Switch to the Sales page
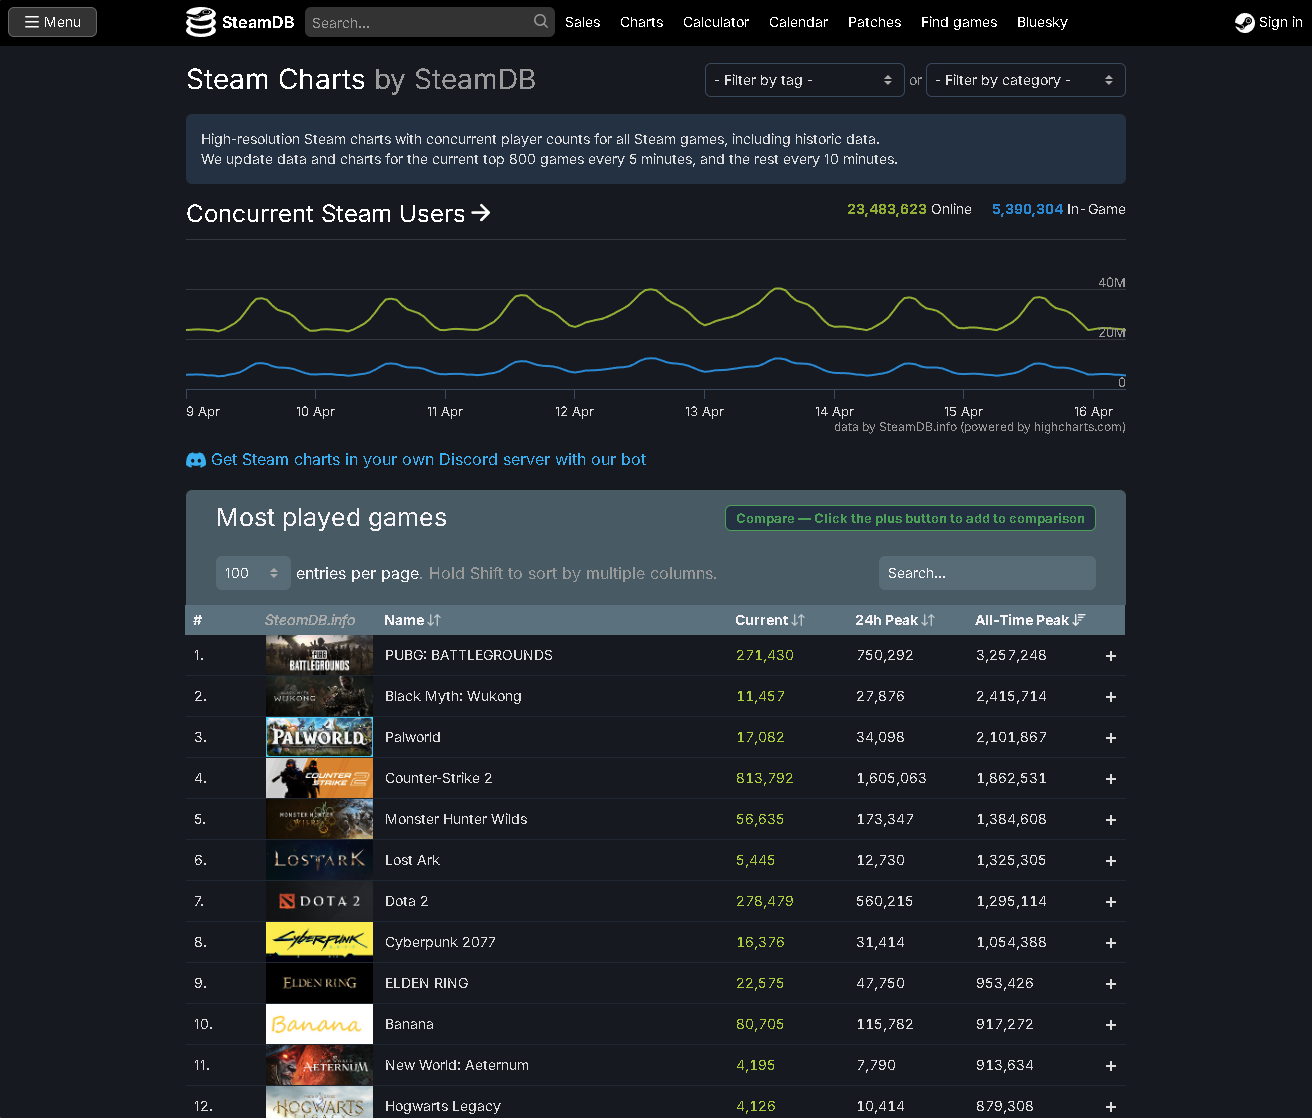1312x1118 pixels. (x=582, y=21)
